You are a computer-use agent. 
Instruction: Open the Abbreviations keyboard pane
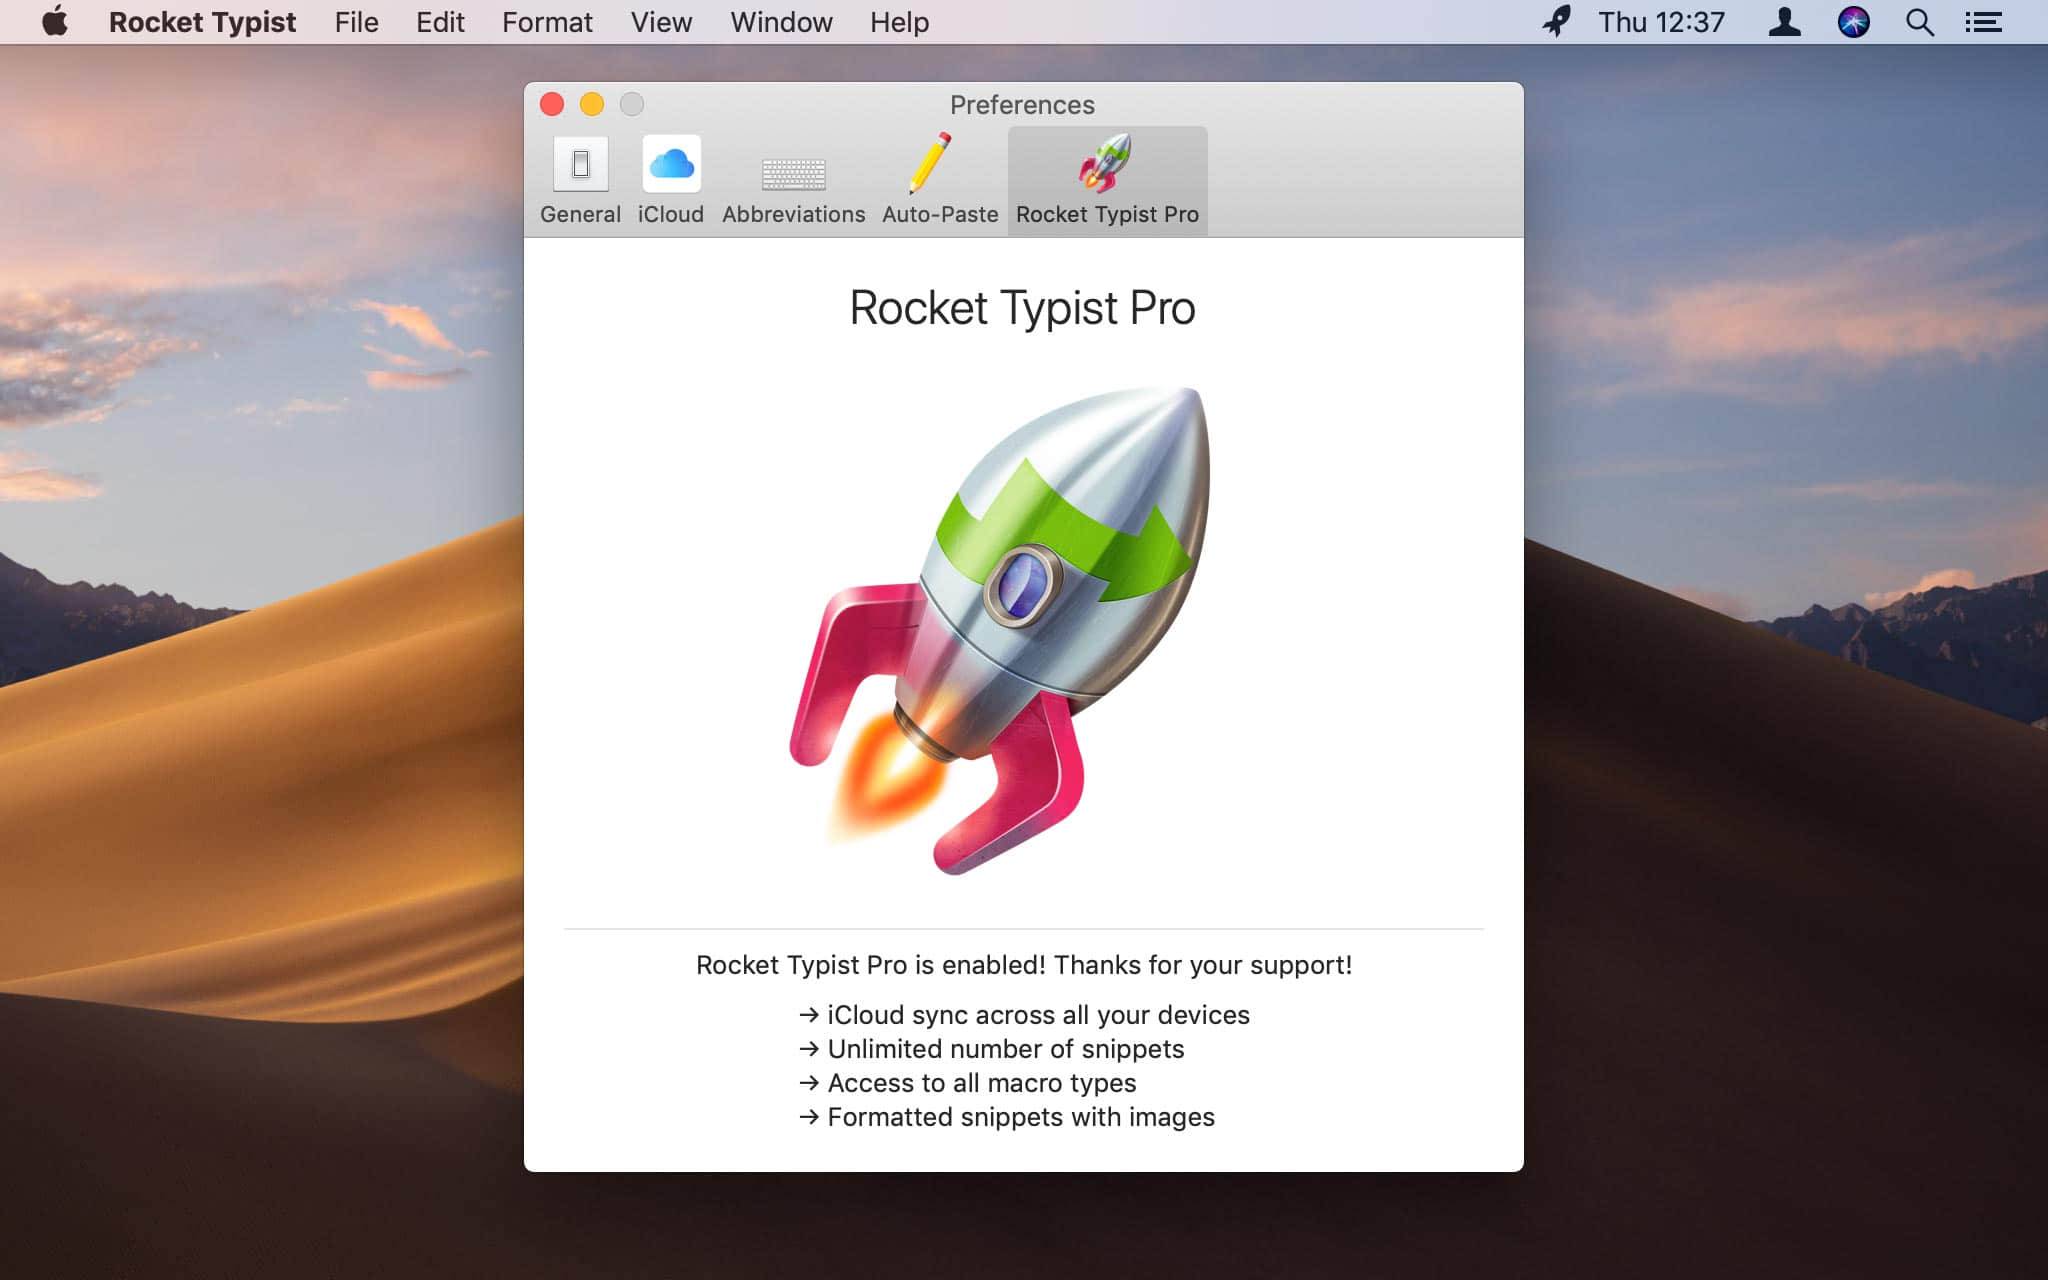794,181
